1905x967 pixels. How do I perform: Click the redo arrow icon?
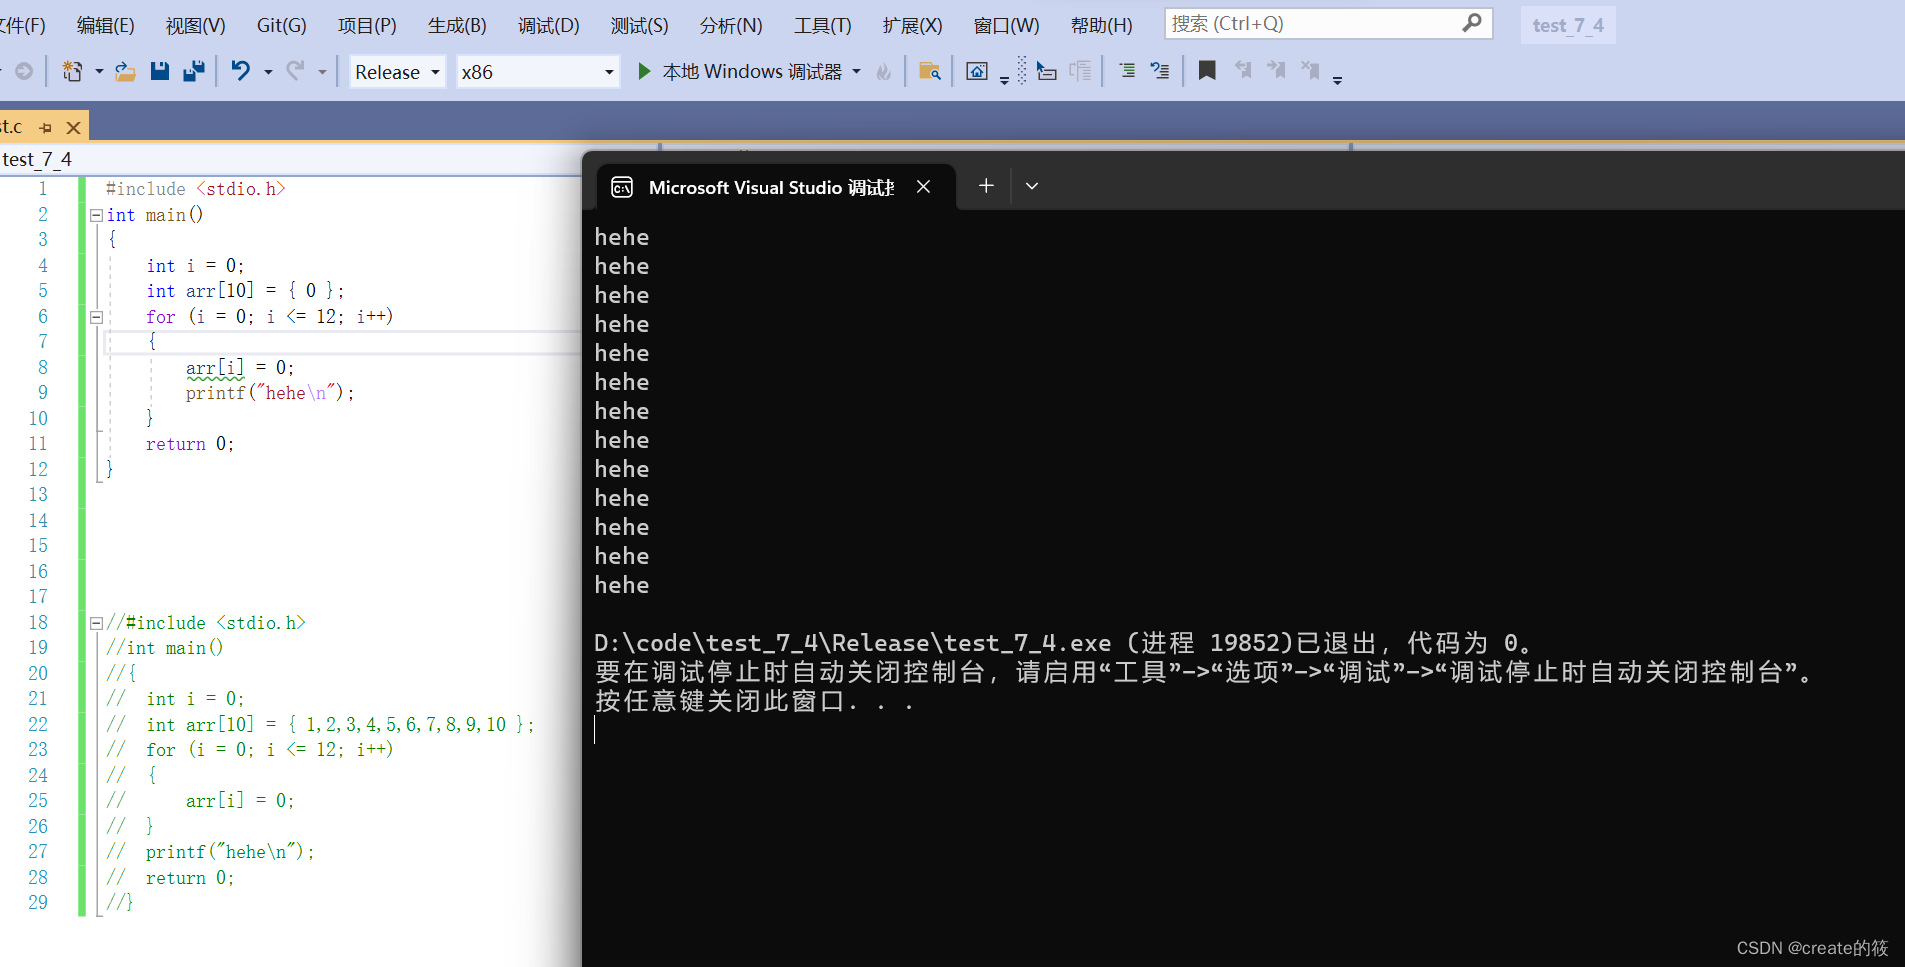coord(295,71)
